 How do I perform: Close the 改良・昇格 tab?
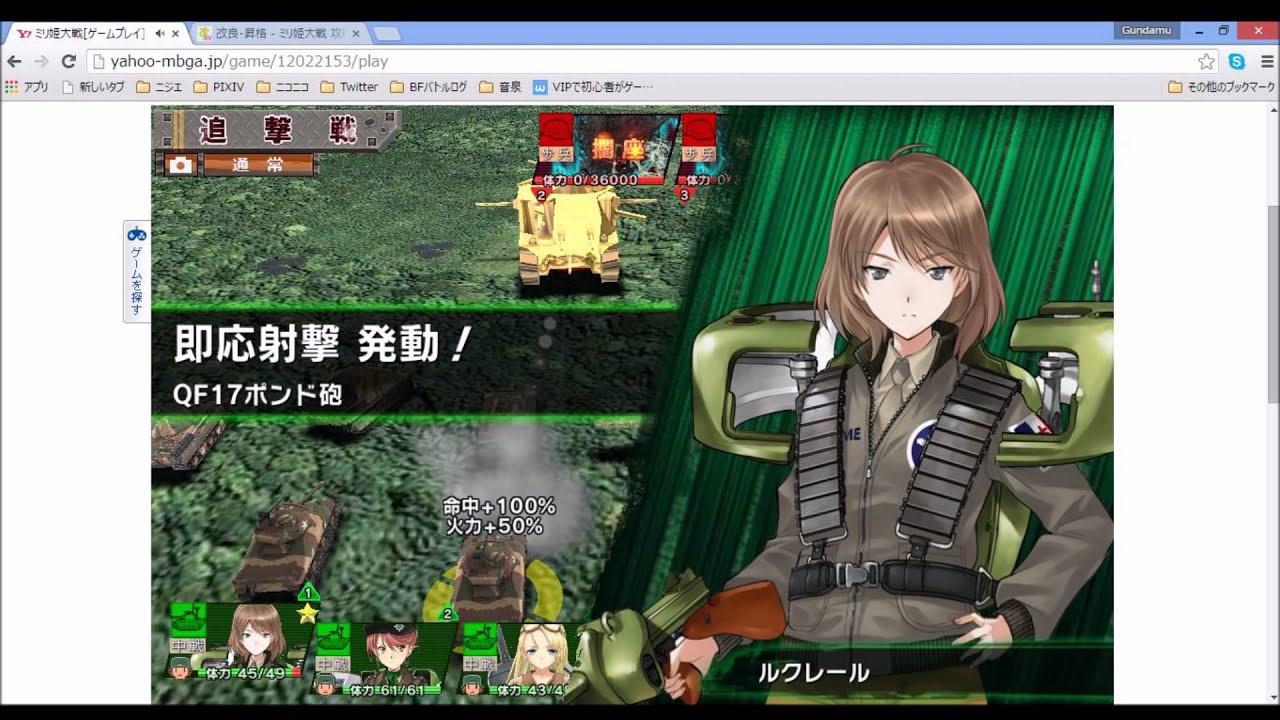(x=355, y=33)
